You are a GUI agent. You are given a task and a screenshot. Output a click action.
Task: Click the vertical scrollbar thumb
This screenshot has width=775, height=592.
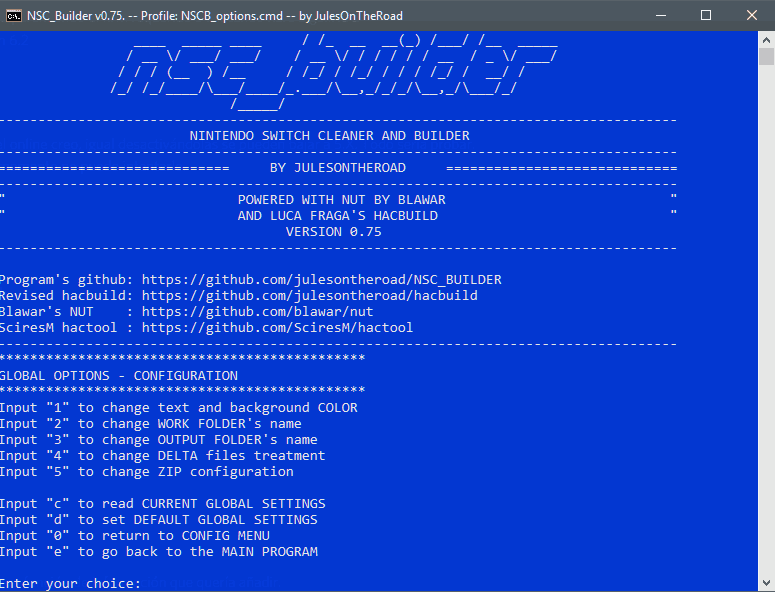766,56
